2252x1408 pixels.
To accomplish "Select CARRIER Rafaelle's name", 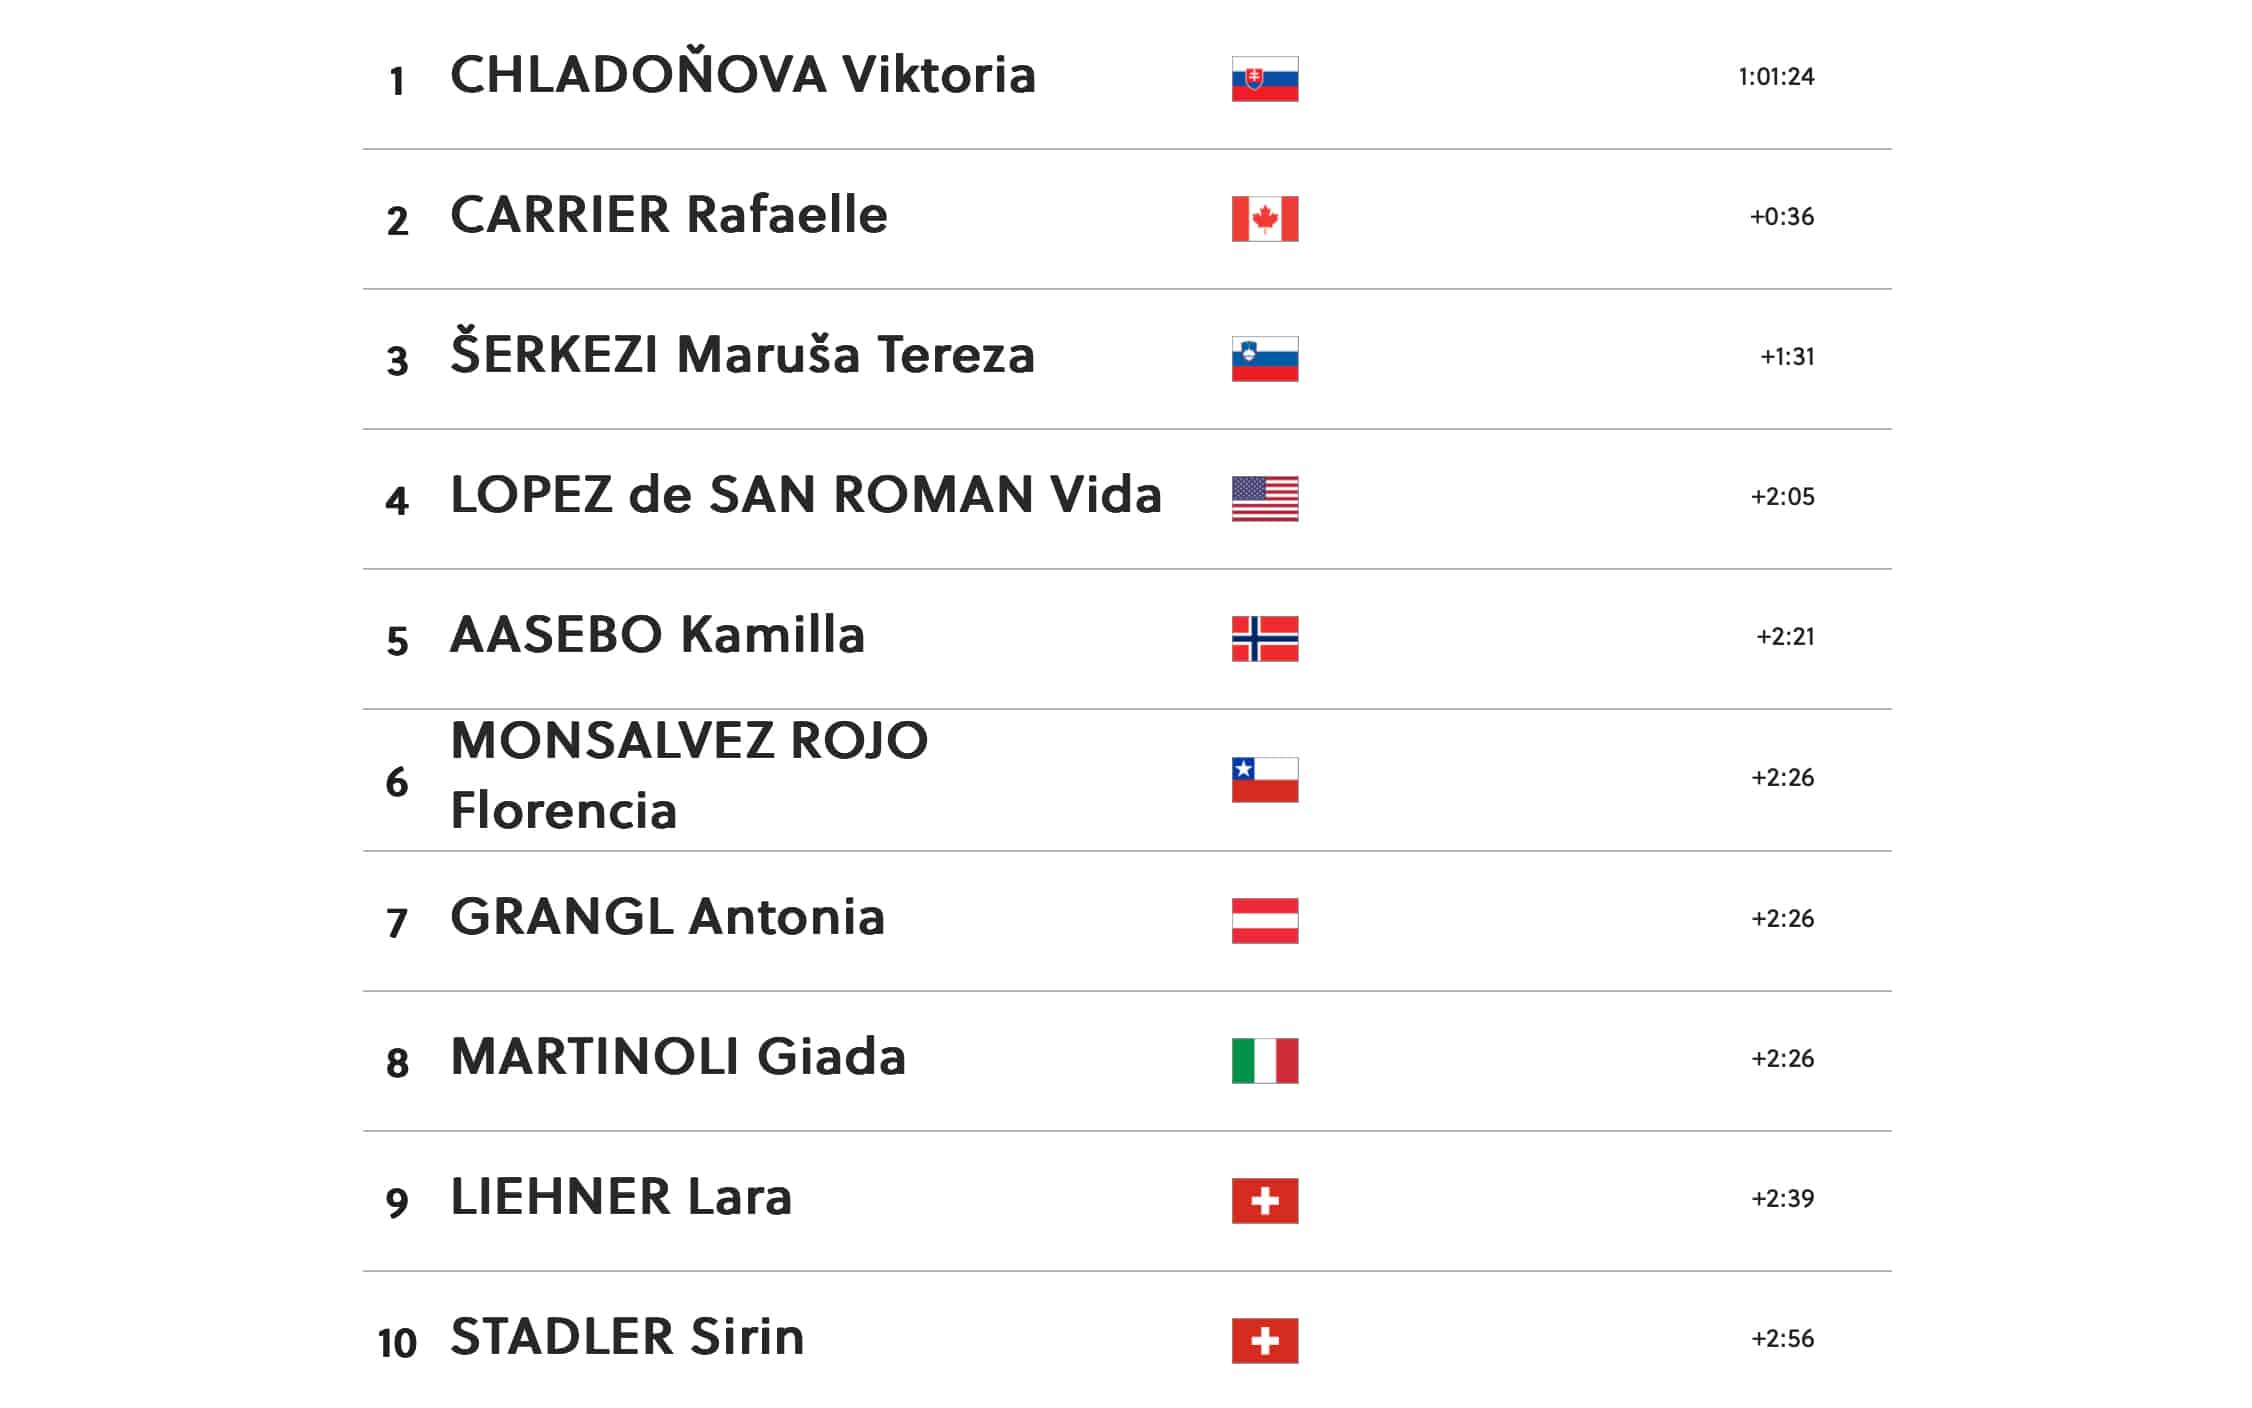I will [668, 216].
